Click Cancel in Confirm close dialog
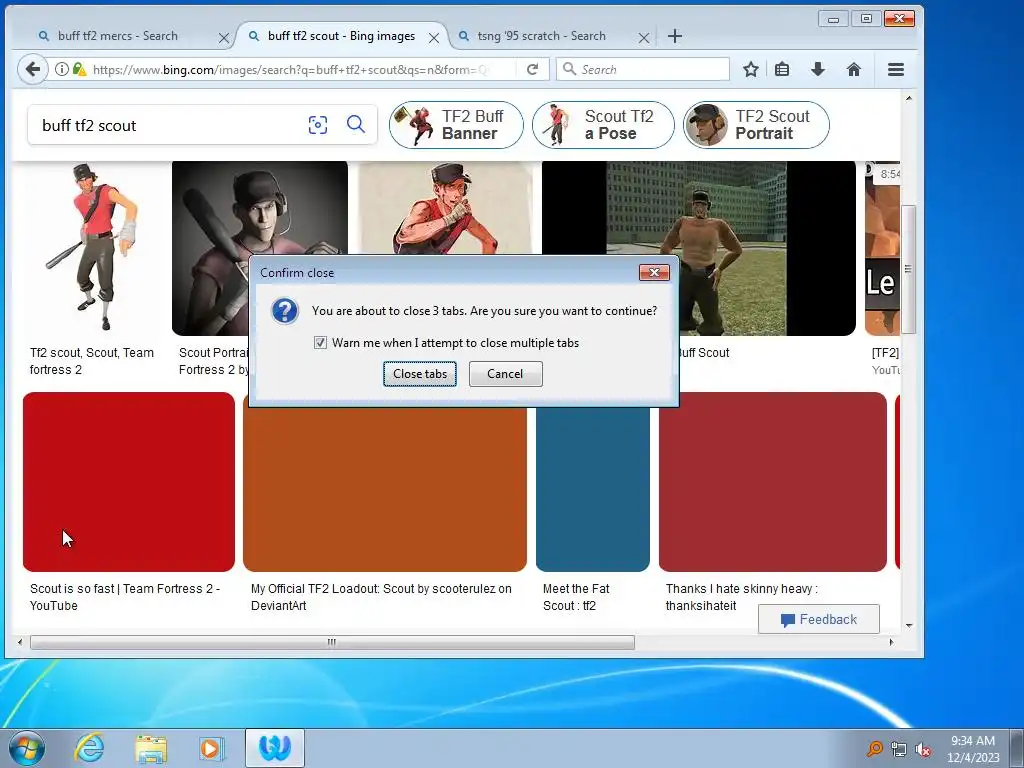This screenshot has width=1024, height=768. 505,374
